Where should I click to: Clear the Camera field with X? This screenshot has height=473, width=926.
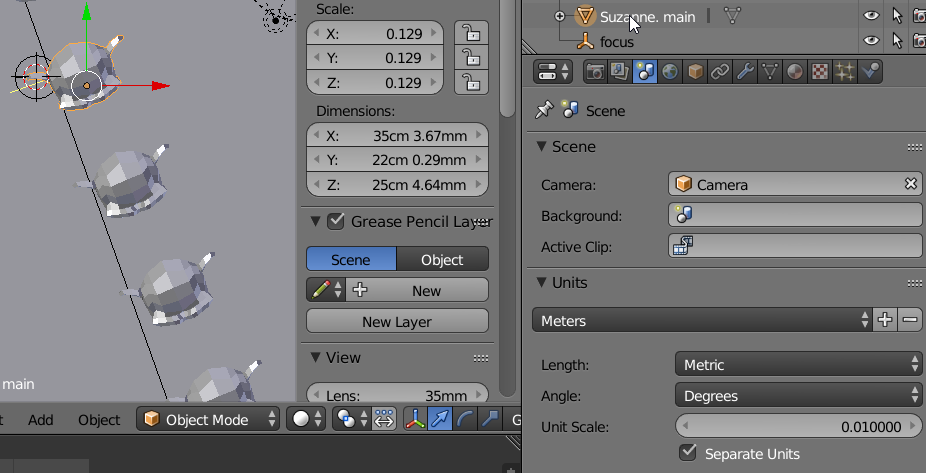[x=911, y=184]
